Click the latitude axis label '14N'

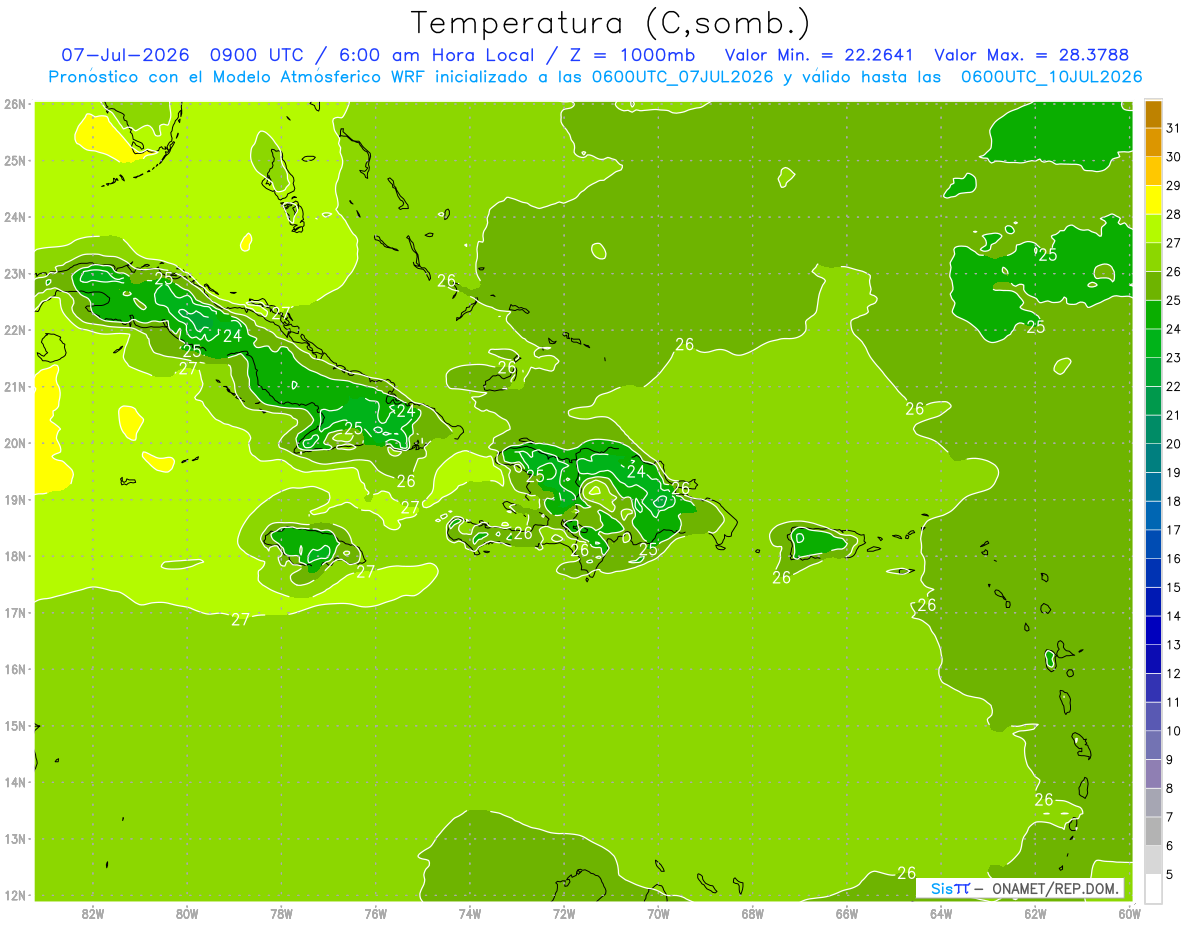15,782
